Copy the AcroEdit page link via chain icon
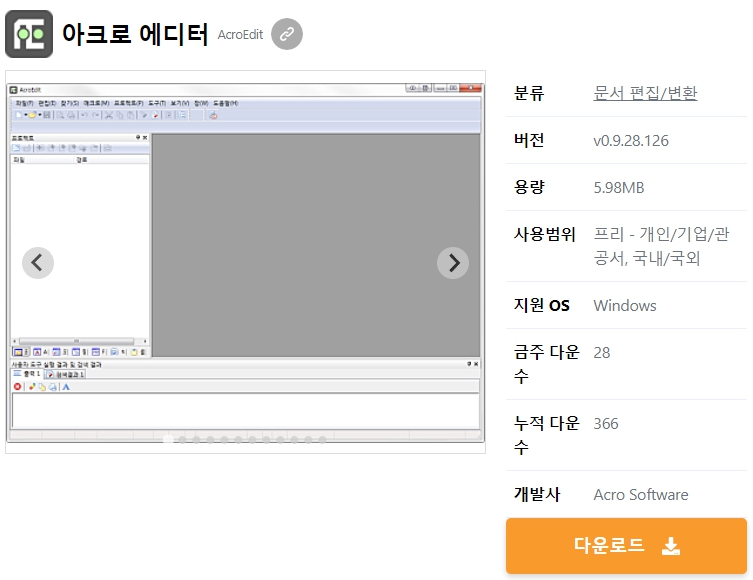This screenshot has width=753, height=580. pos(287,34)
